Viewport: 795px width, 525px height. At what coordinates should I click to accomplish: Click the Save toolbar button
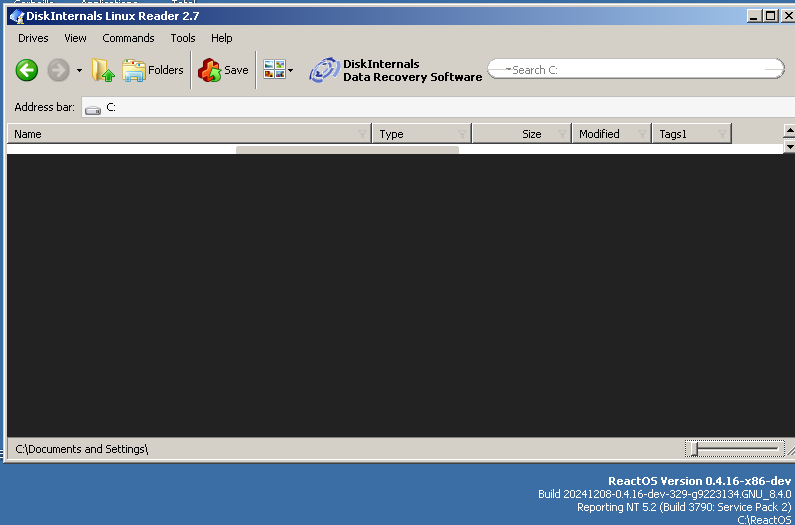223,70
